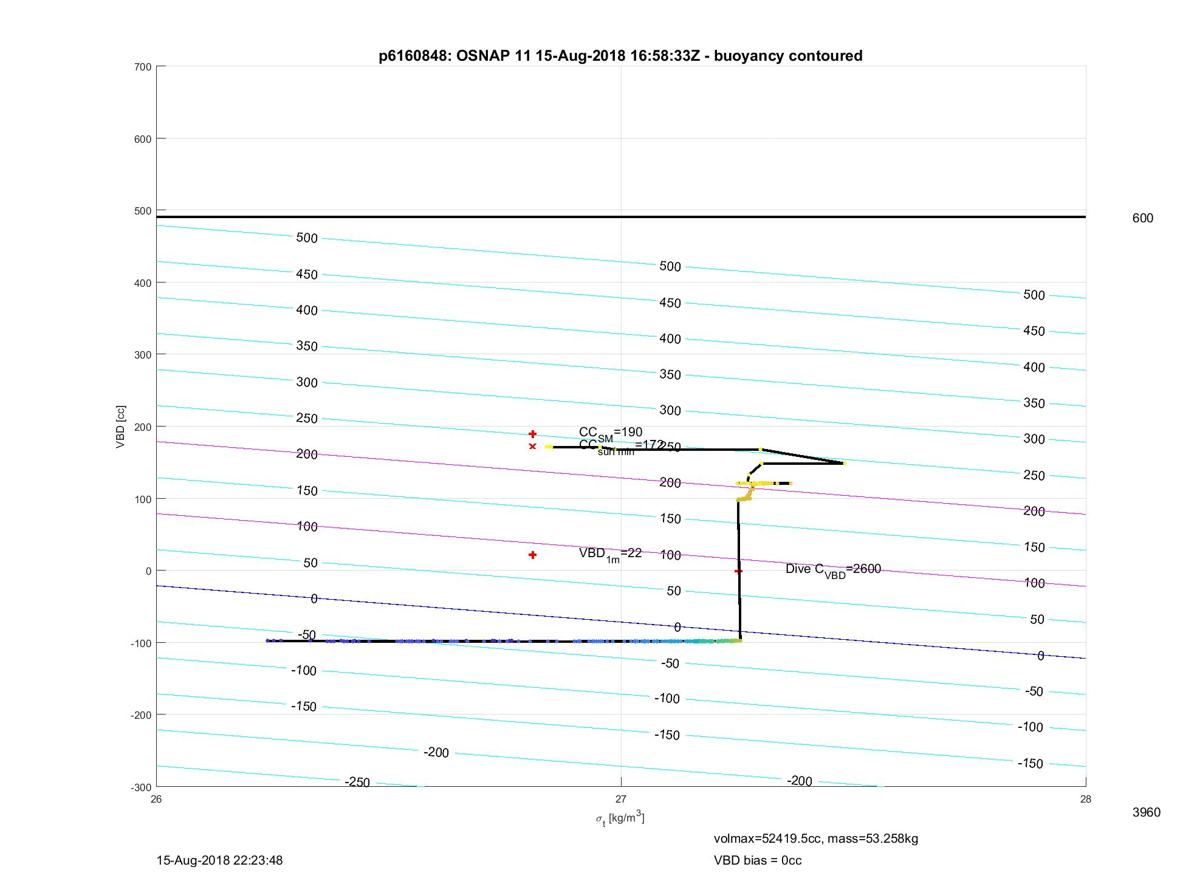The width and height of the screenshot is (1200, 885).
Task: Click the red plus marker beside VBD 1m=22
Action: (x=533, y=555)
